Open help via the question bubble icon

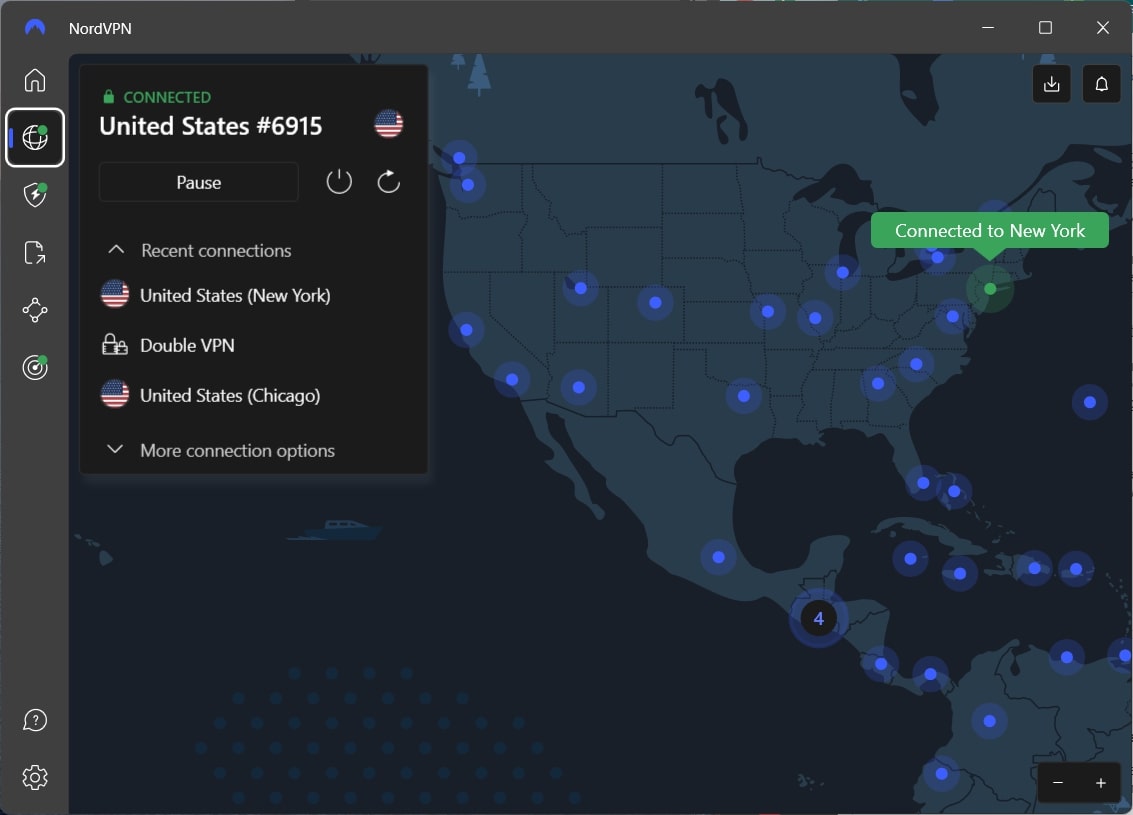[35, 719]
